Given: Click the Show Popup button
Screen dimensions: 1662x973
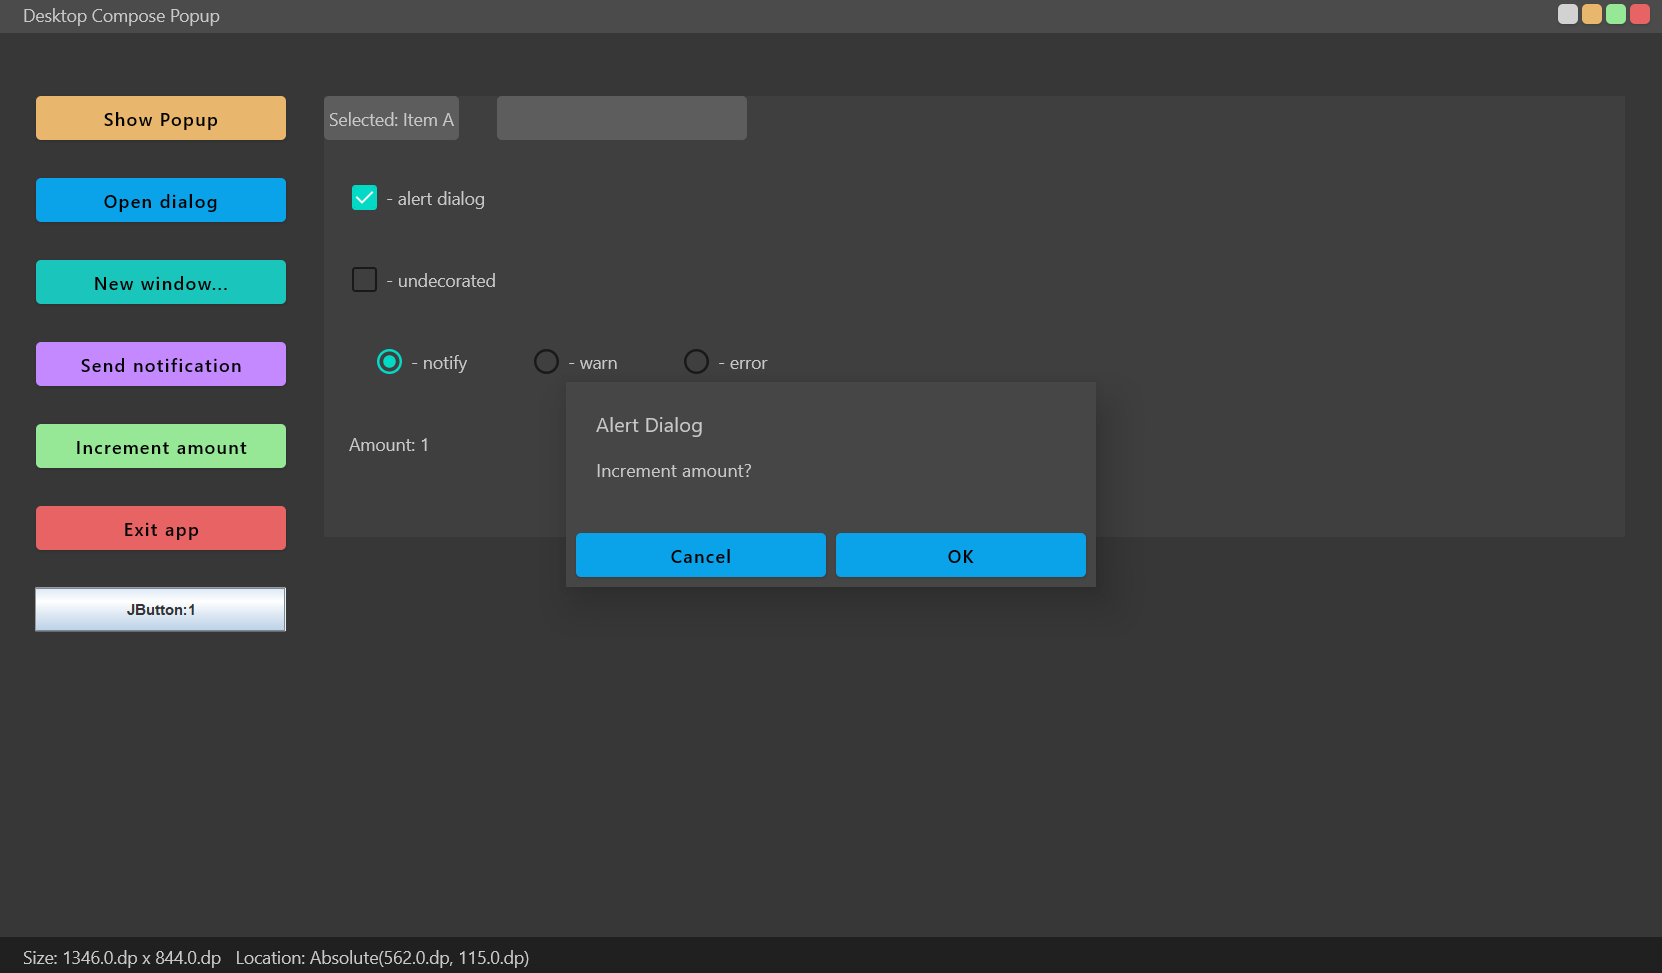Looking at the screenshot, I should 160,118.
